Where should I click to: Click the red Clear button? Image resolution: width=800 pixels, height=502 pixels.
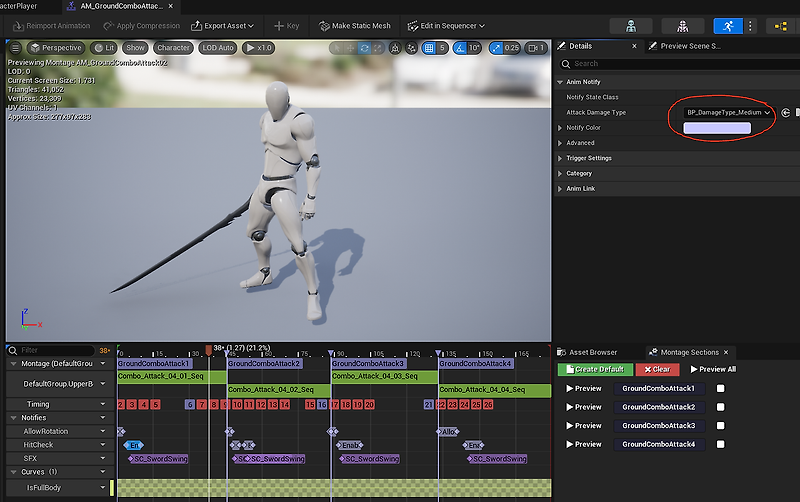pos(658,369)
